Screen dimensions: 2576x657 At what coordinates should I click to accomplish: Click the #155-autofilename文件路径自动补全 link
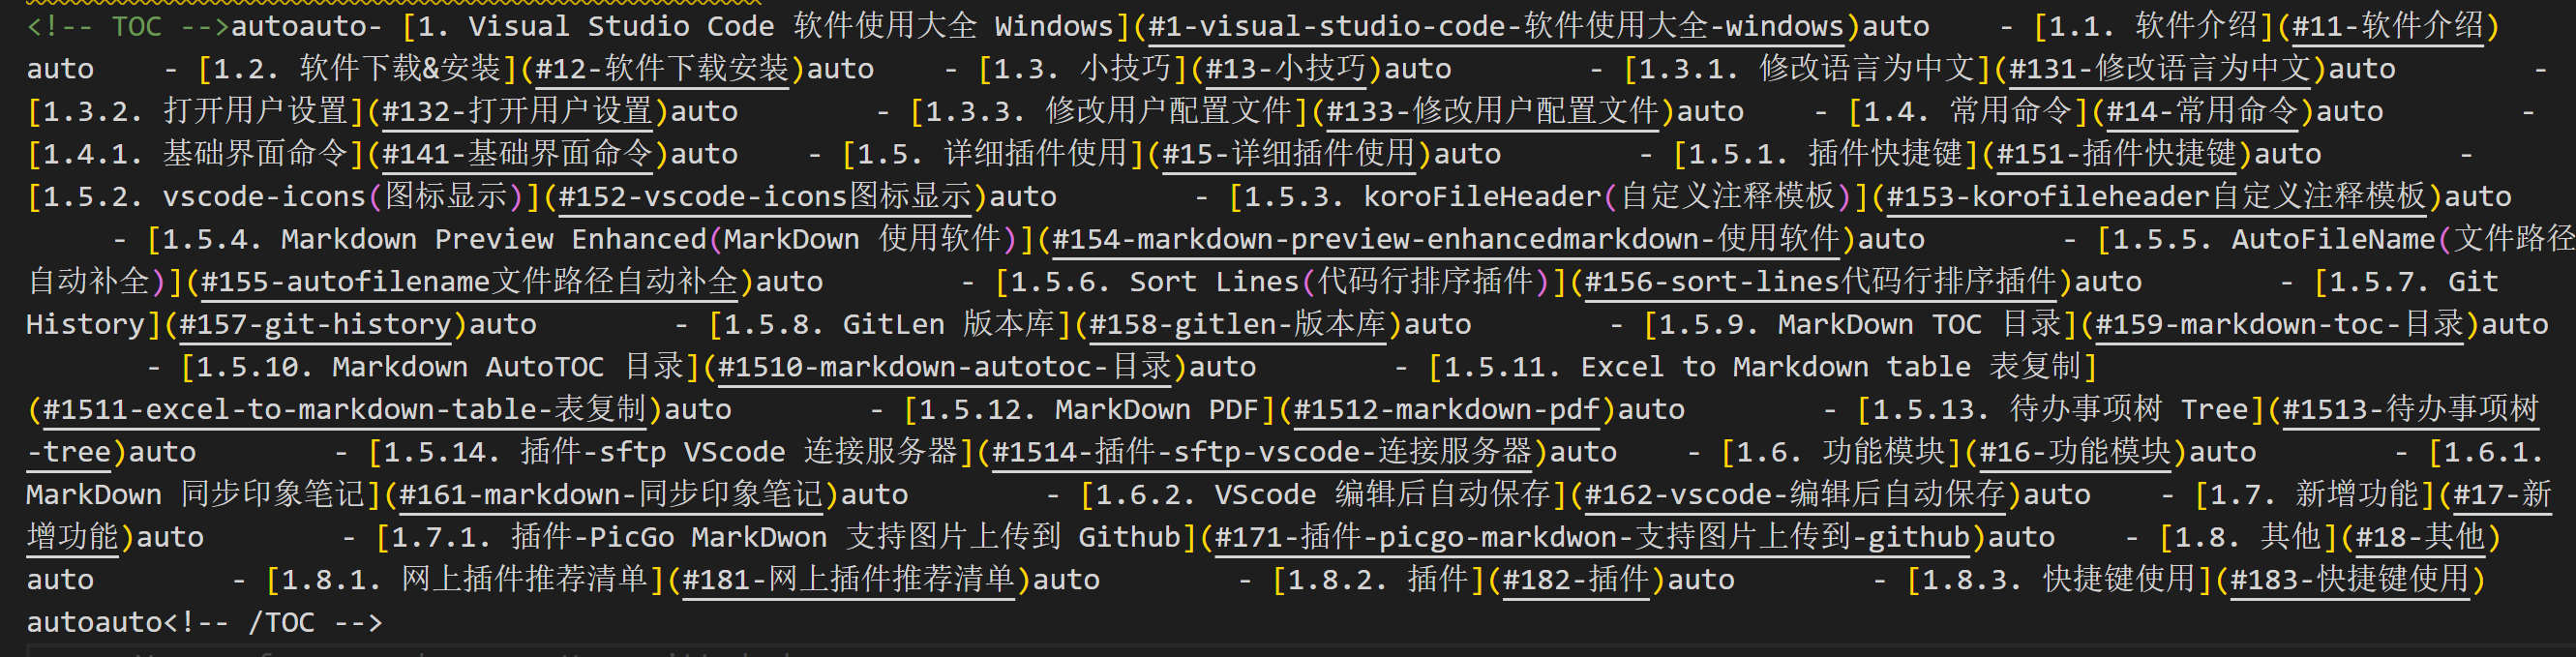[x=470, y=281]
